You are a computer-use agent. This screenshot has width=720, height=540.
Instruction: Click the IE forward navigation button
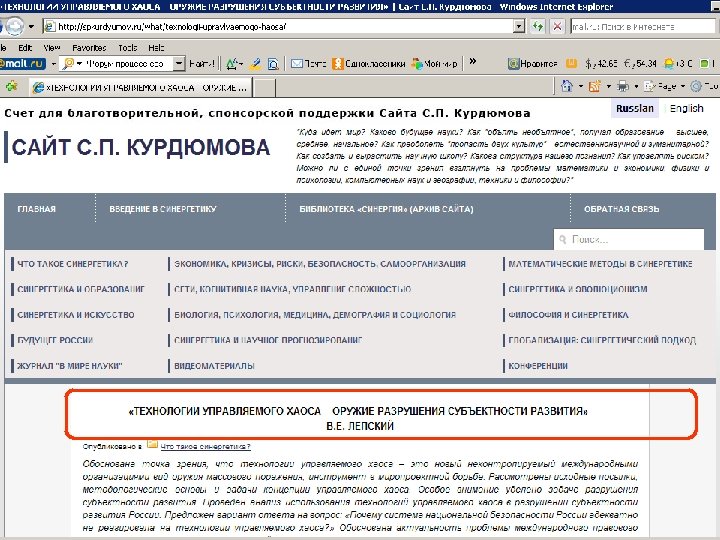tap(14, 27)
